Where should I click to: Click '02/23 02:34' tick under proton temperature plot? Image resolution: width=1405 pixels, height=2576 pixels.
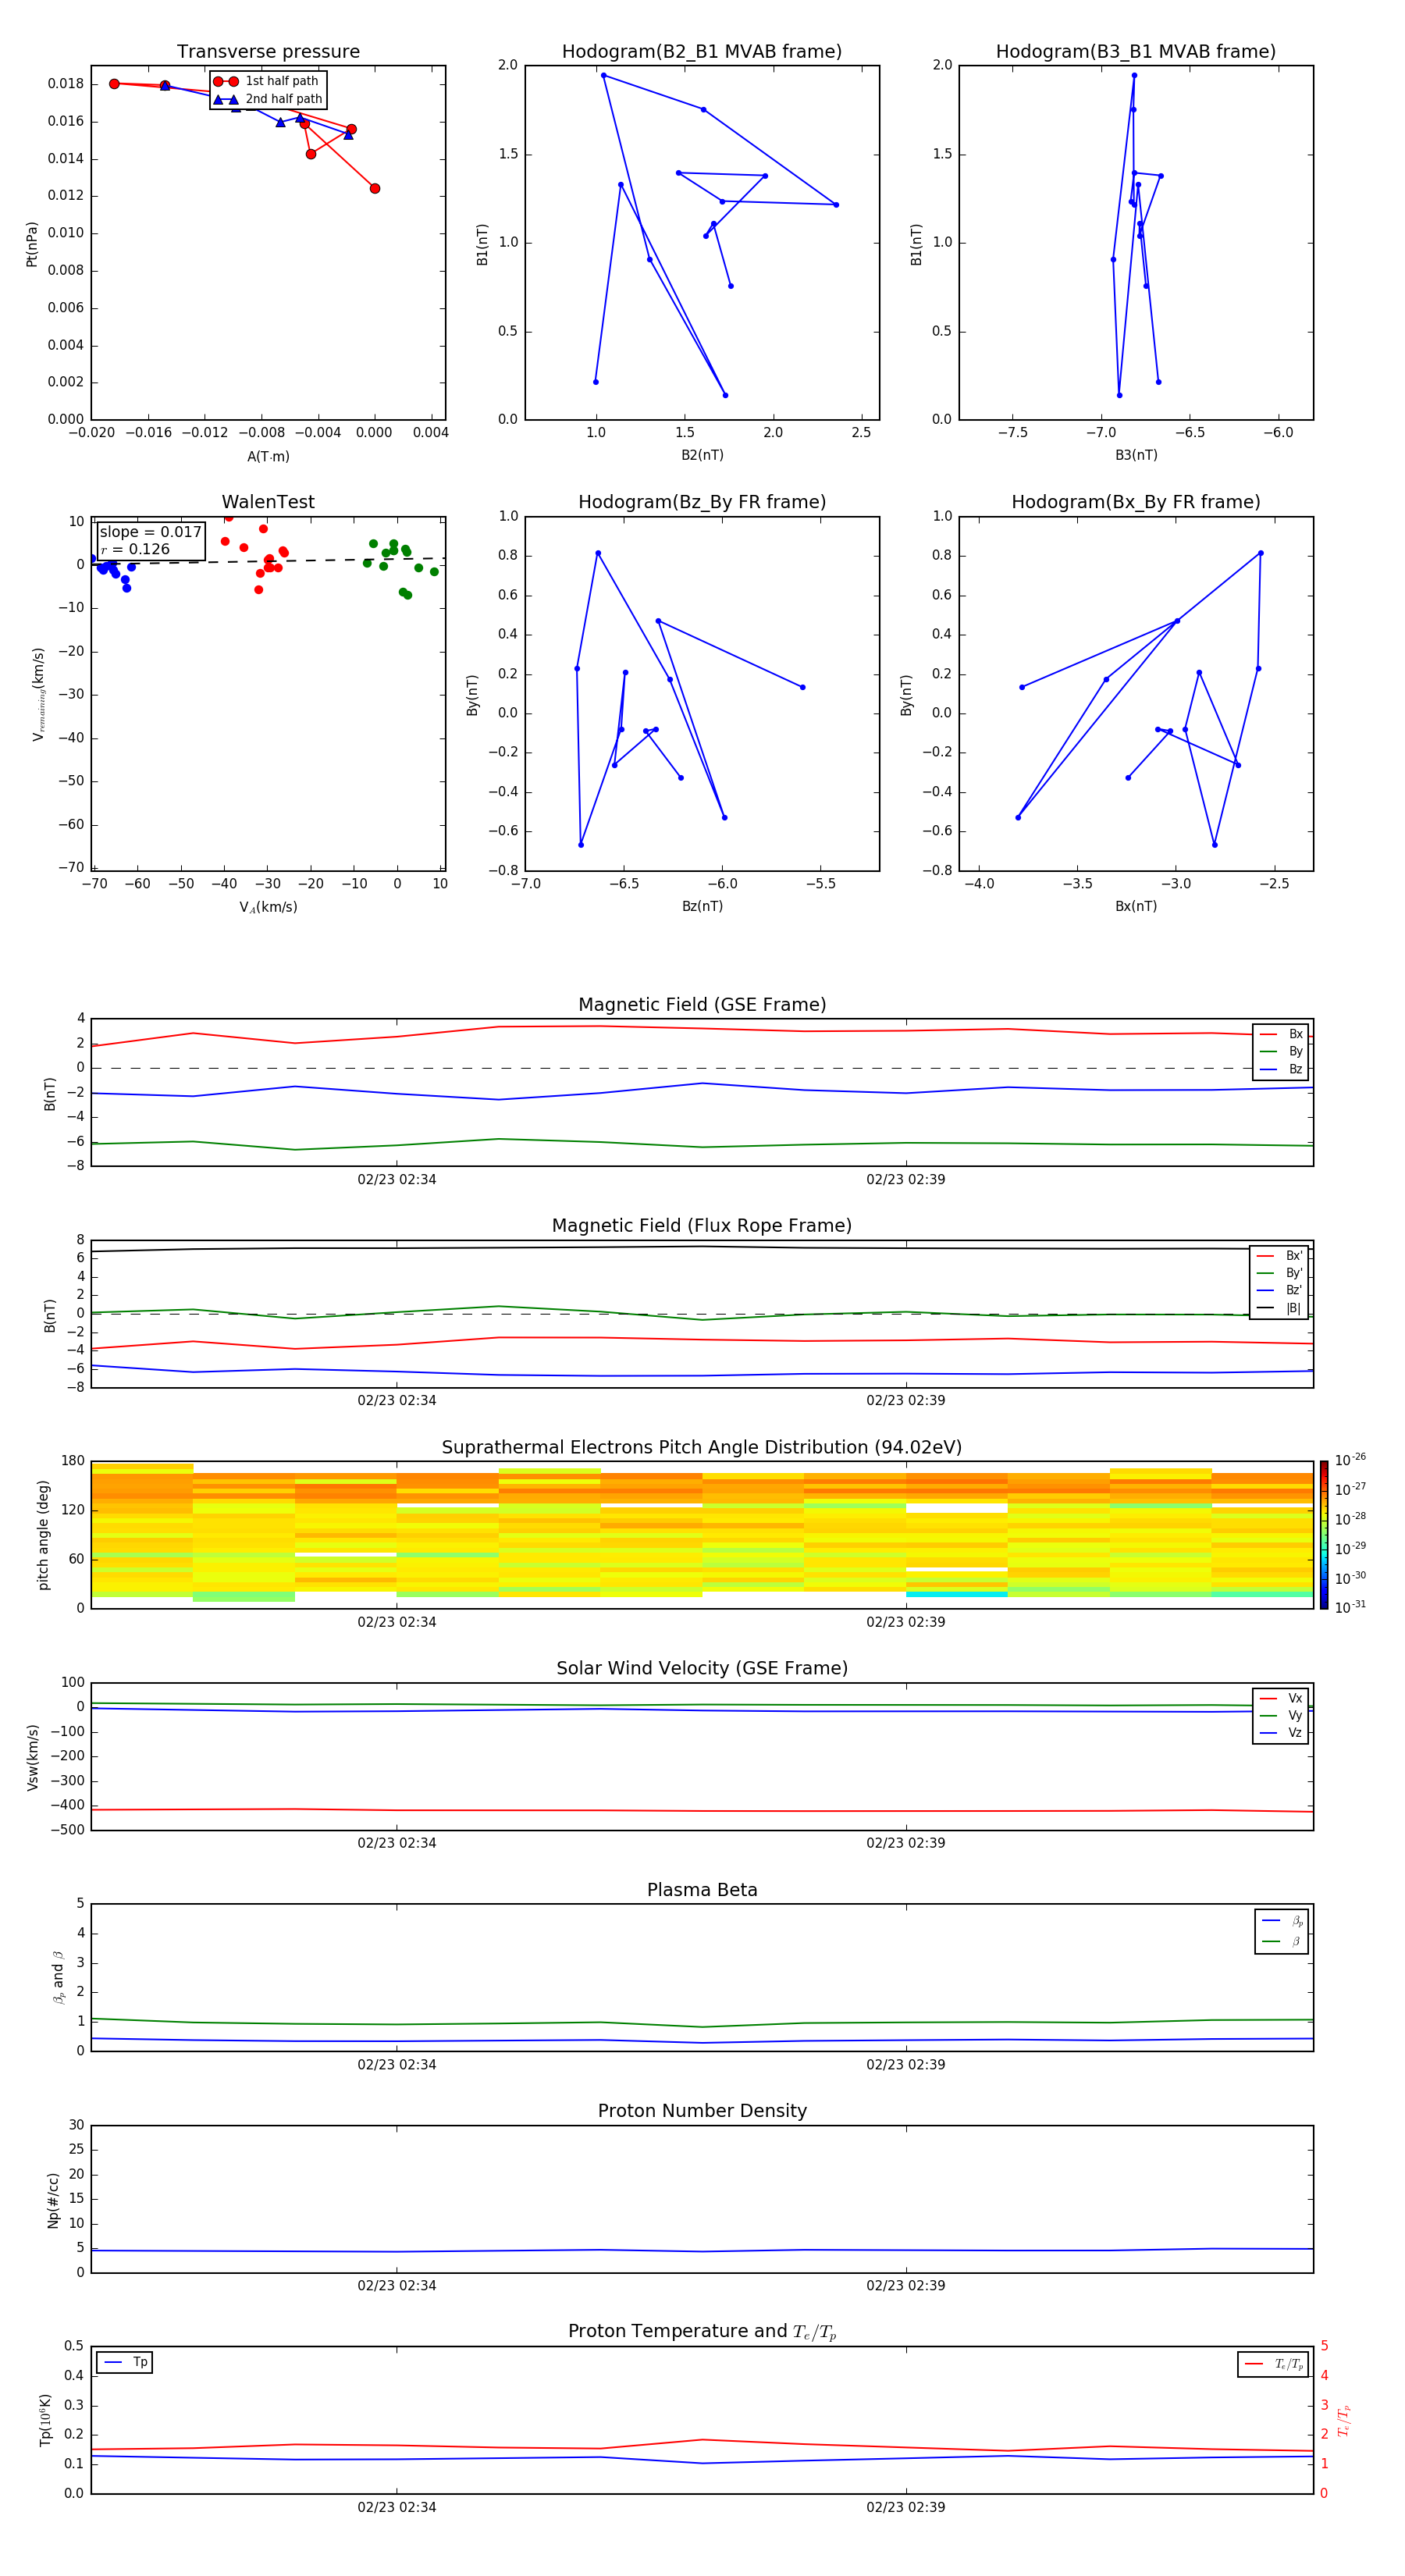point(397,2507)
